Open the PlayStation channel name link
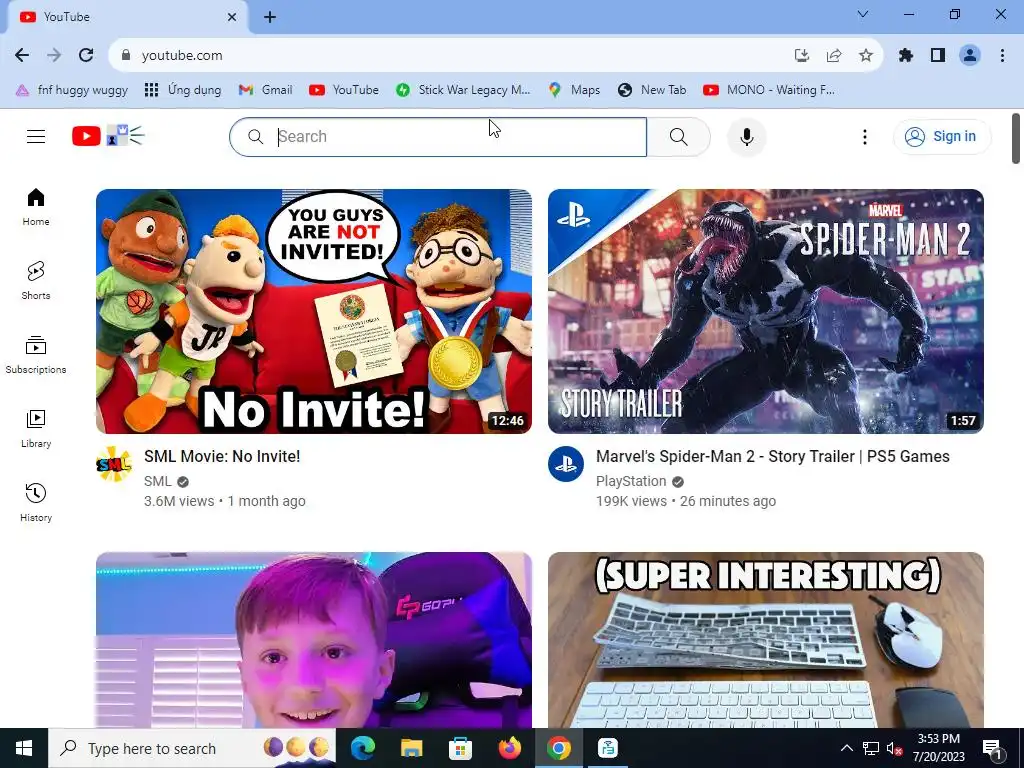Image resolution: width=1024 pixels, height=768 pixels. (631, 481)
